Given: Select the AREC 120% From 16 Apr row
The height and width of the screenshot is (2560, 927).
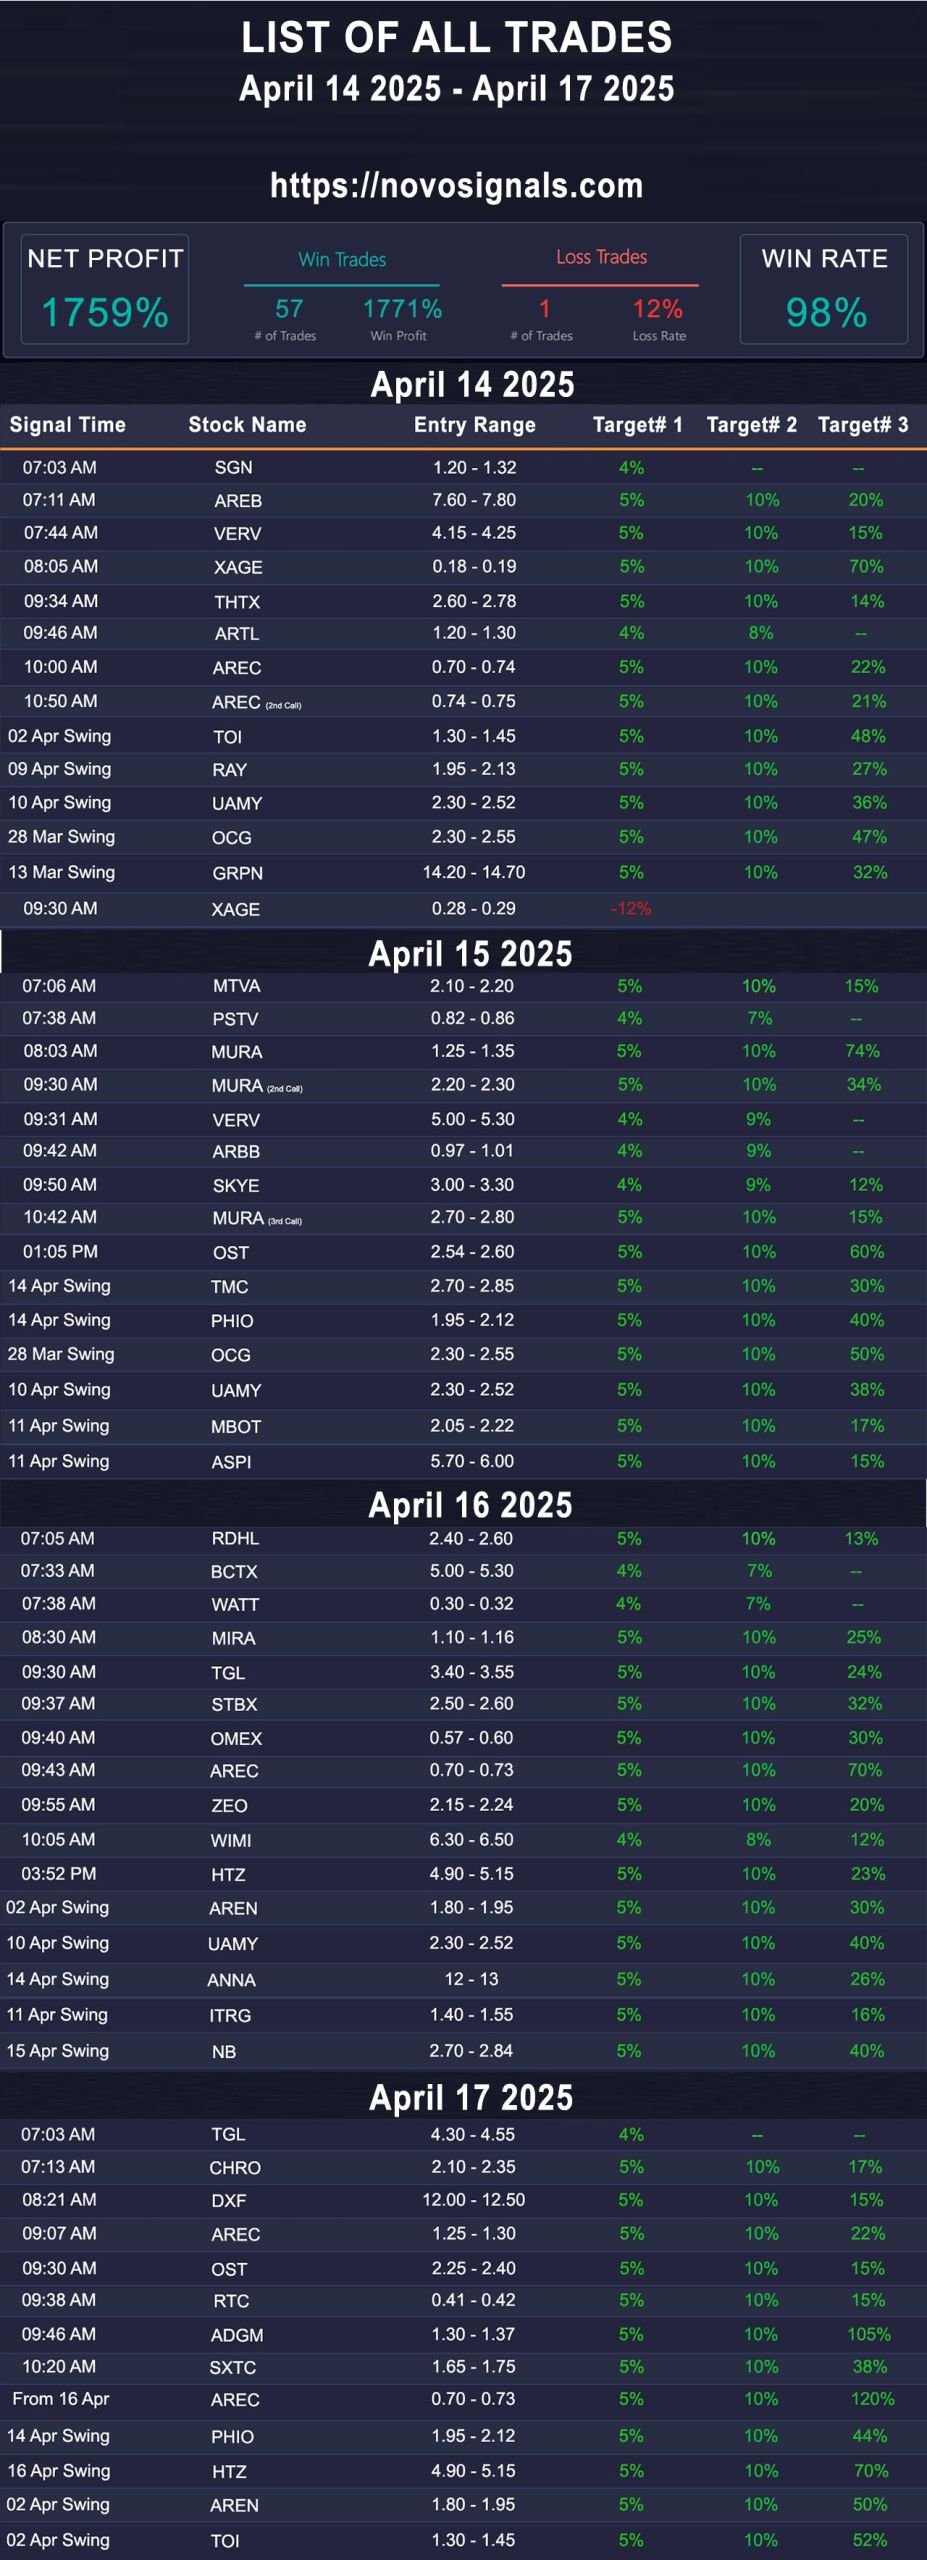Looking at the screenshot, I should point(463,2399).
